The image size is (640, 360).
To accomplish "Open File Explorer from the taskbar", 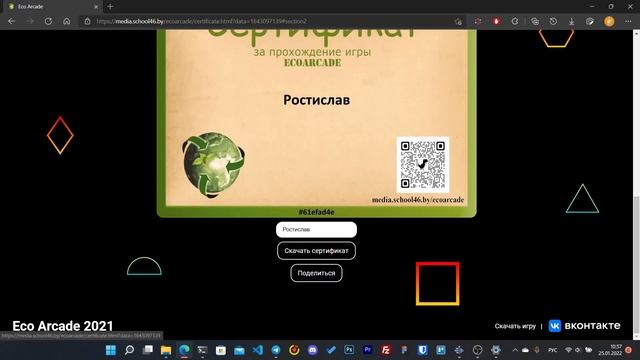I will [x=166, y=350].
